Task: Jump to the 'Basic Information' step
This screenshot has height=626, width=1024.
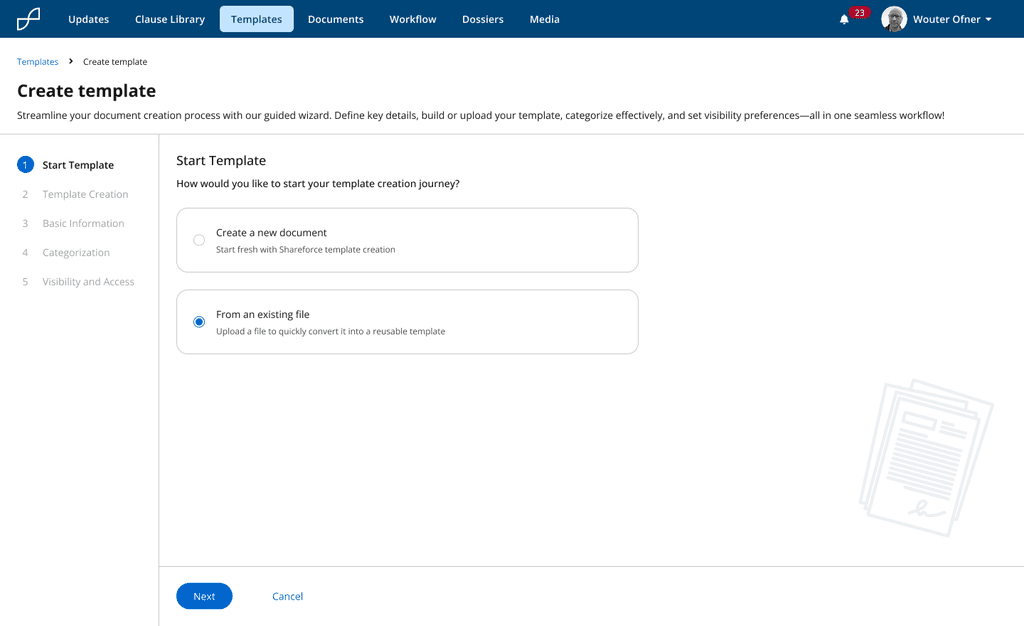Action: tap(83, 223)
